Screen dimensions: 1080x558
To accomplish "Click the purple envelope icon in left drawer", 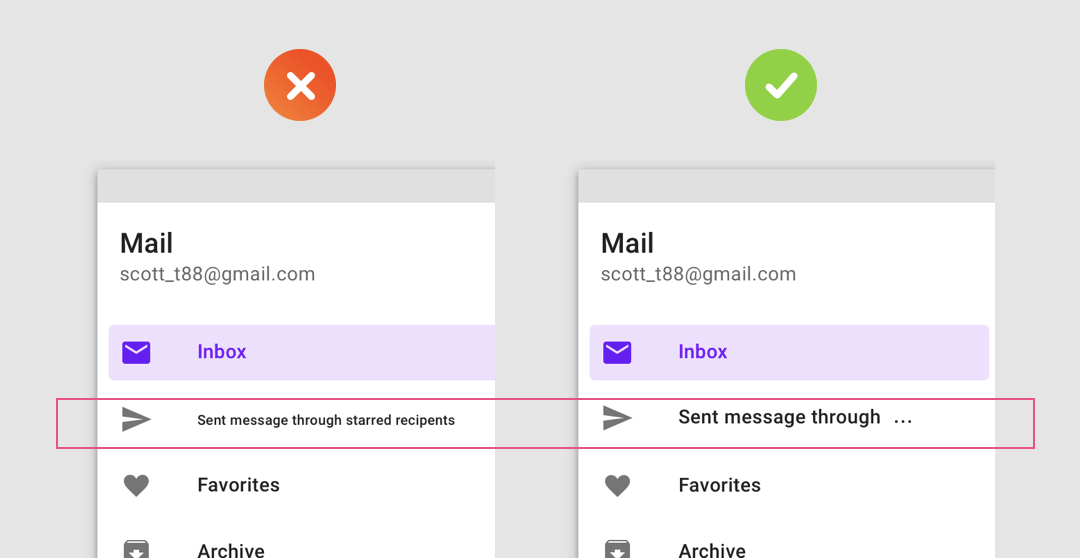I will pyautogui.click(x=136, y=353).
